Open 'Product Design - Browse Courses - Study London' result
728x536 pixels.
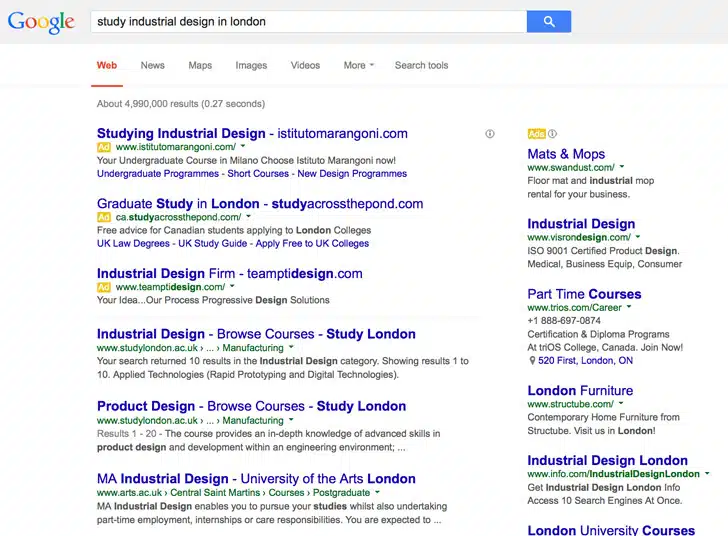click(252, 406)
